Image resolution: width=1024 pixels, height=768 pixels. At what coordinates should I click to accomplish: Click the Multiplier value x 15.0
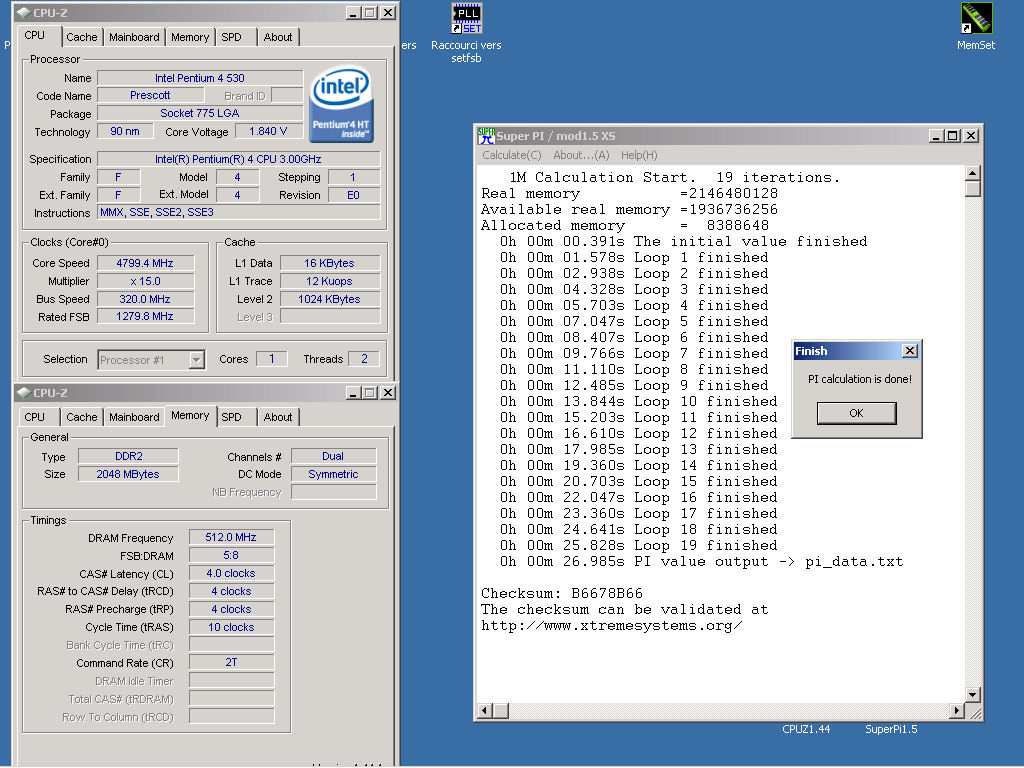[145, 281]
